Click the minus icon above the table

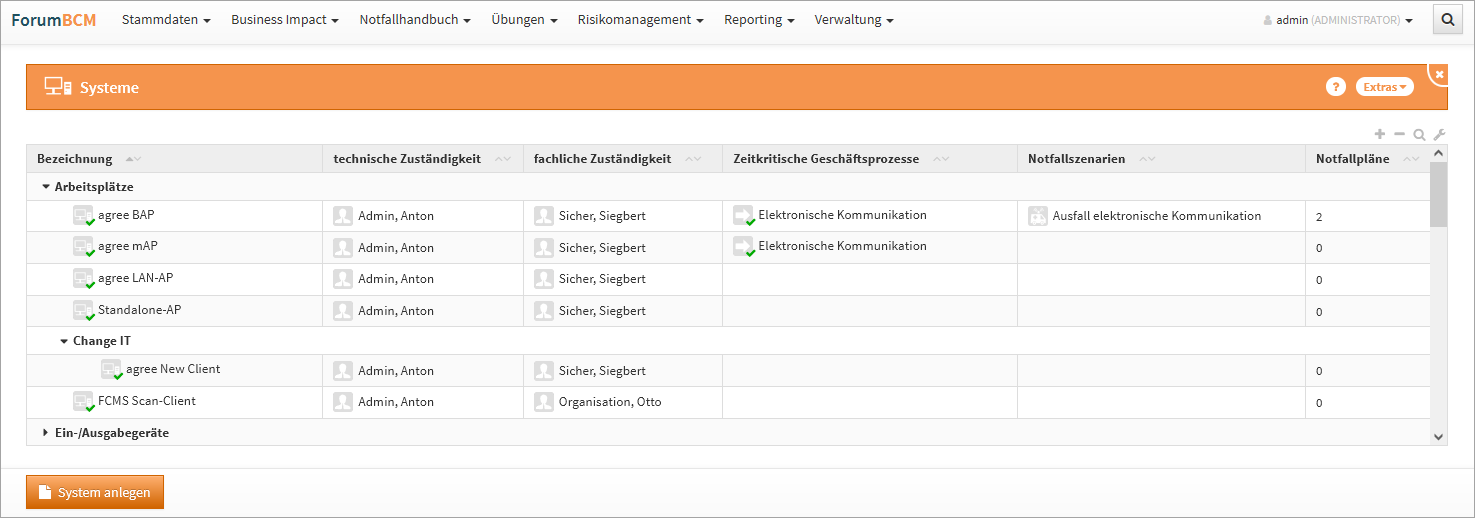click(1399, 134)
